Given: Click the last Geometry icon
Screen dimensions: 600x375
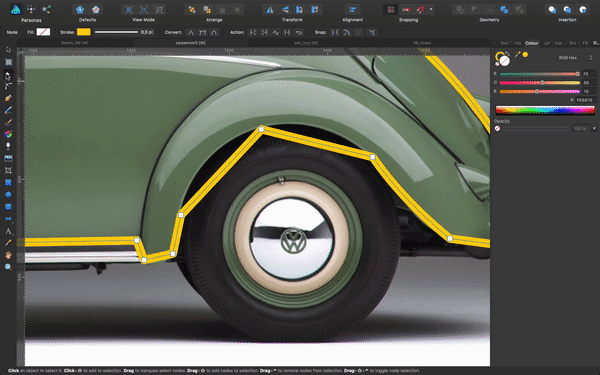Looking at the screenshot, I should tap(519, 10).
